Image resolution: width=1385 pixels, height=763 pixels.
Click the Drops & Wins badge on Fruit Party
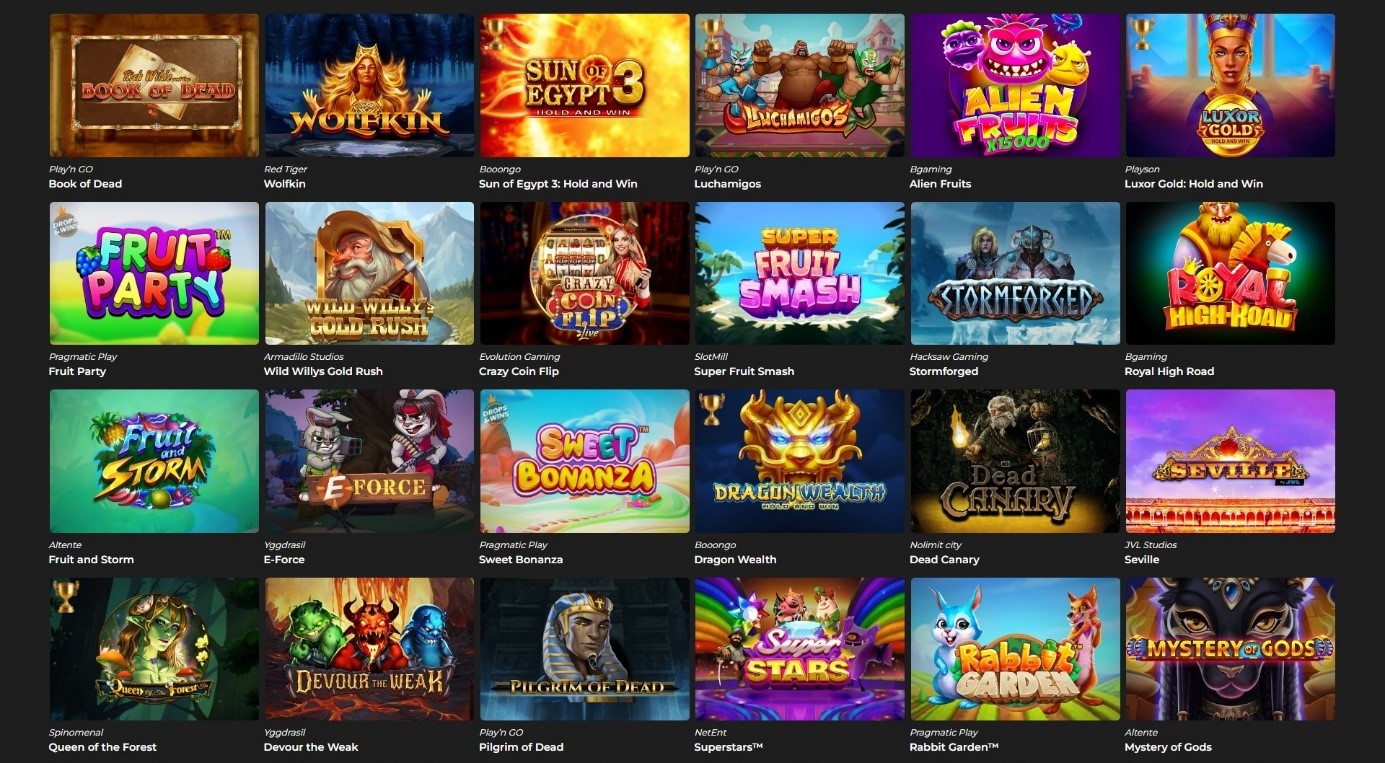pos(65,224)
